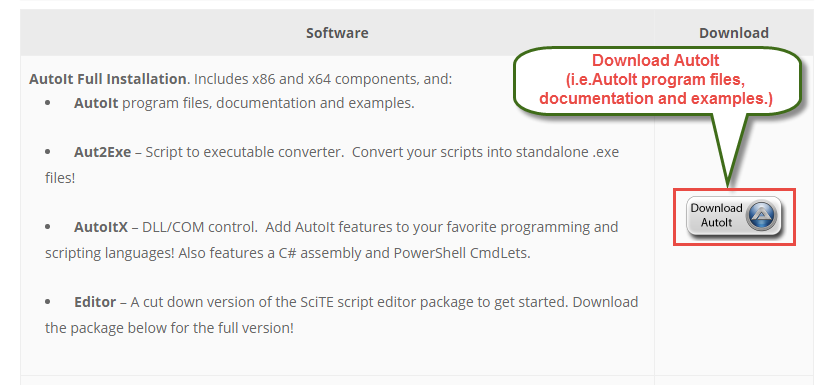Click the bold Aut2Exe bullet label
Image resolution: width=831 pixels, height=385 pixels.
pos(102,152)
